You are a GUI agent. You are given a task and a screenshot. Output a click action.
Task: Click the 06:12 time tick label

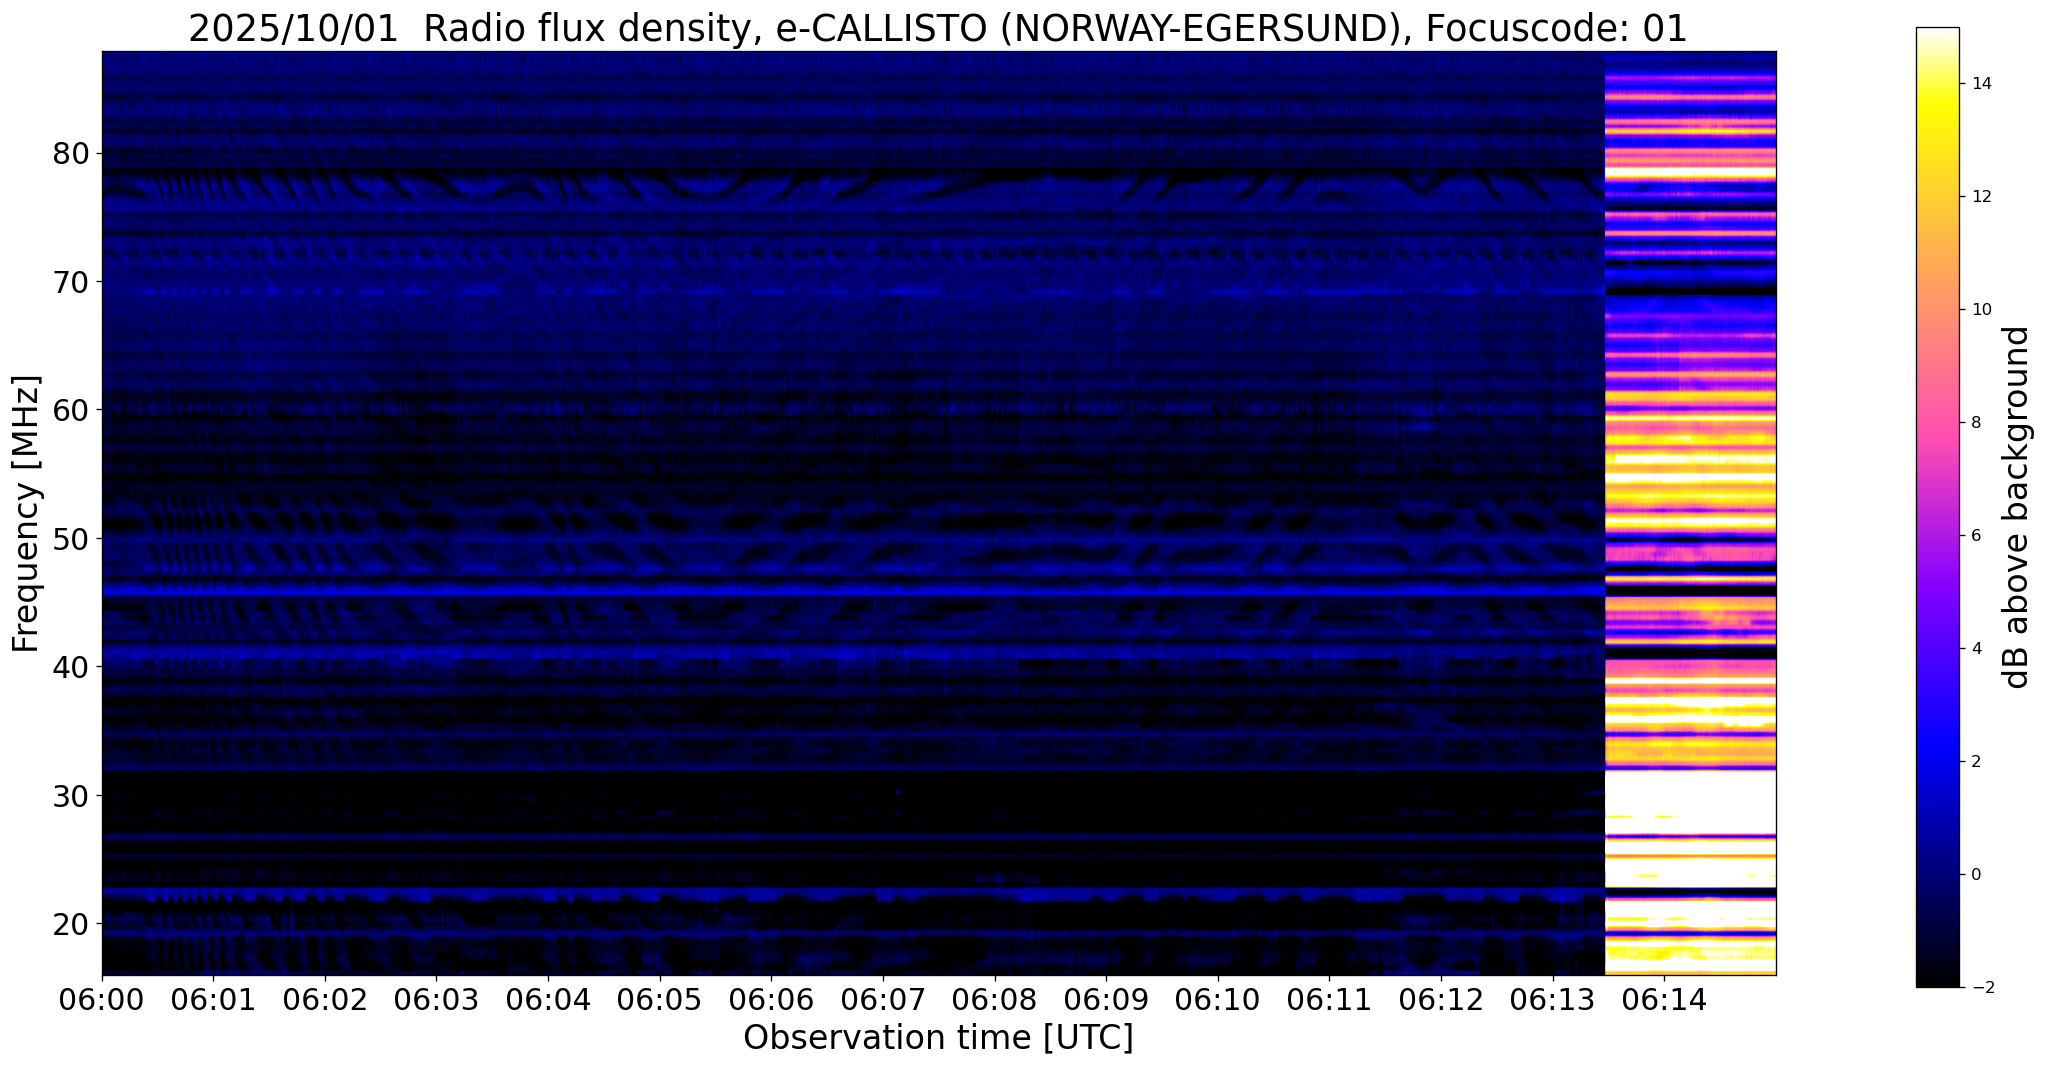coord(1441,1002)
